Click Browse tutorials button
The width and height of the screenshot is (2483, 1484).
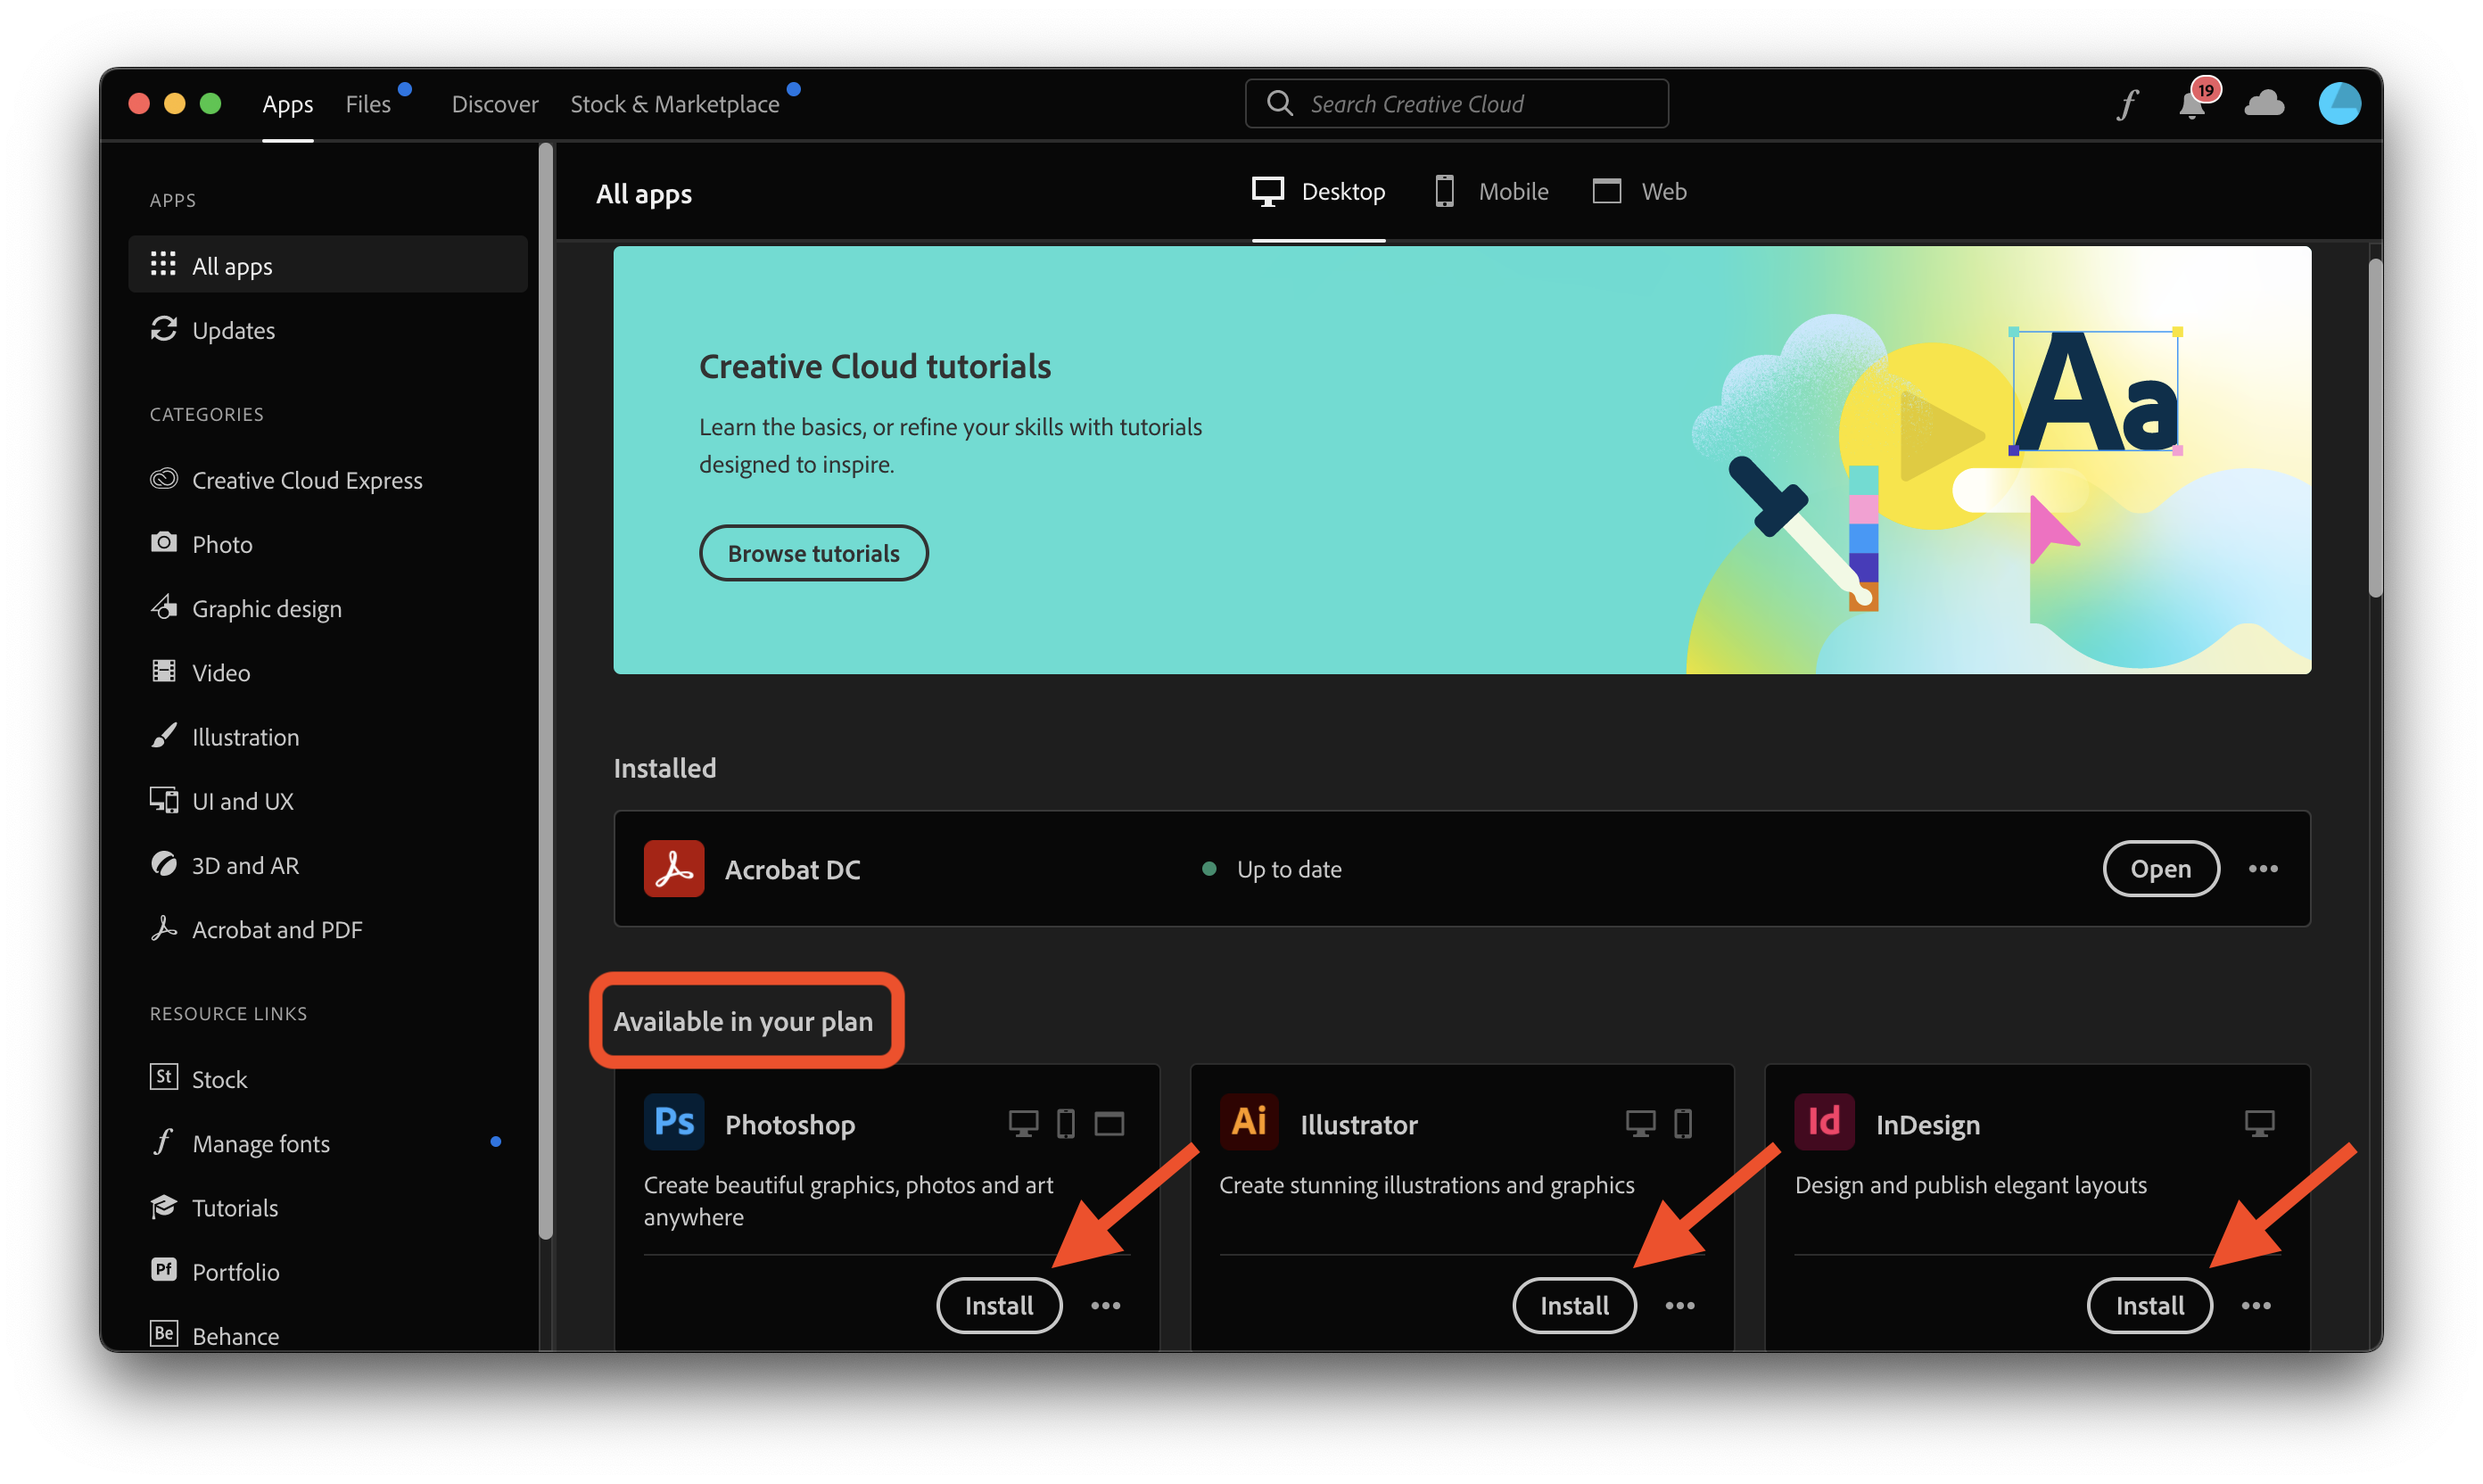tap(813, 553)
